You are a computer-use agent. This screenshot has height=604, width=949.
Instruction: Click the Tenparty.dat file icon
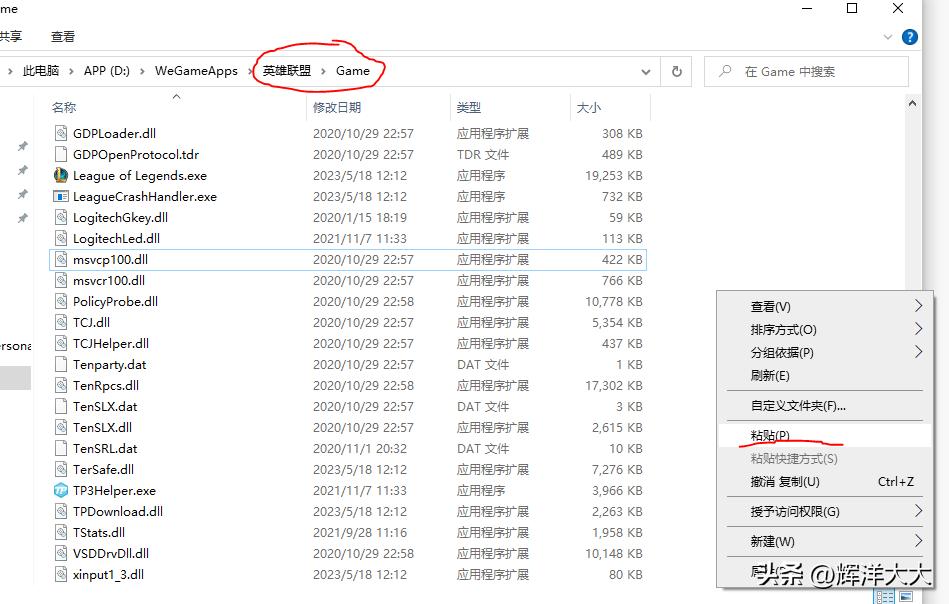61,364
